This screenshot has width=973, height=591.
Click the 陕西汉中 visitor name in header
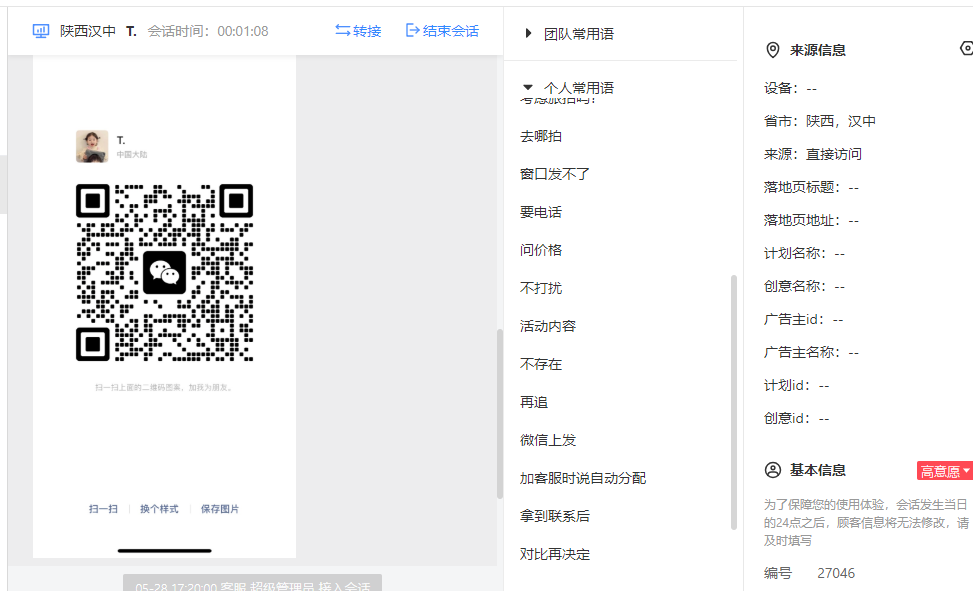point(88,31)
